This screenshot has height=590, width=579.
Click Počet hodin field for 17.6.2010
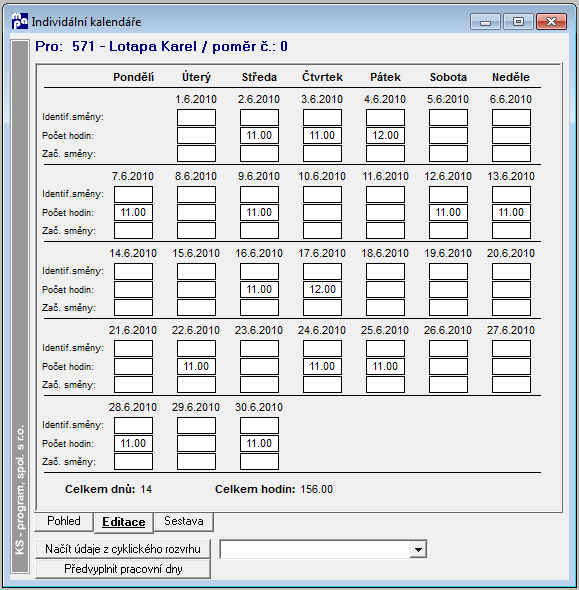[x=322, y=290]
